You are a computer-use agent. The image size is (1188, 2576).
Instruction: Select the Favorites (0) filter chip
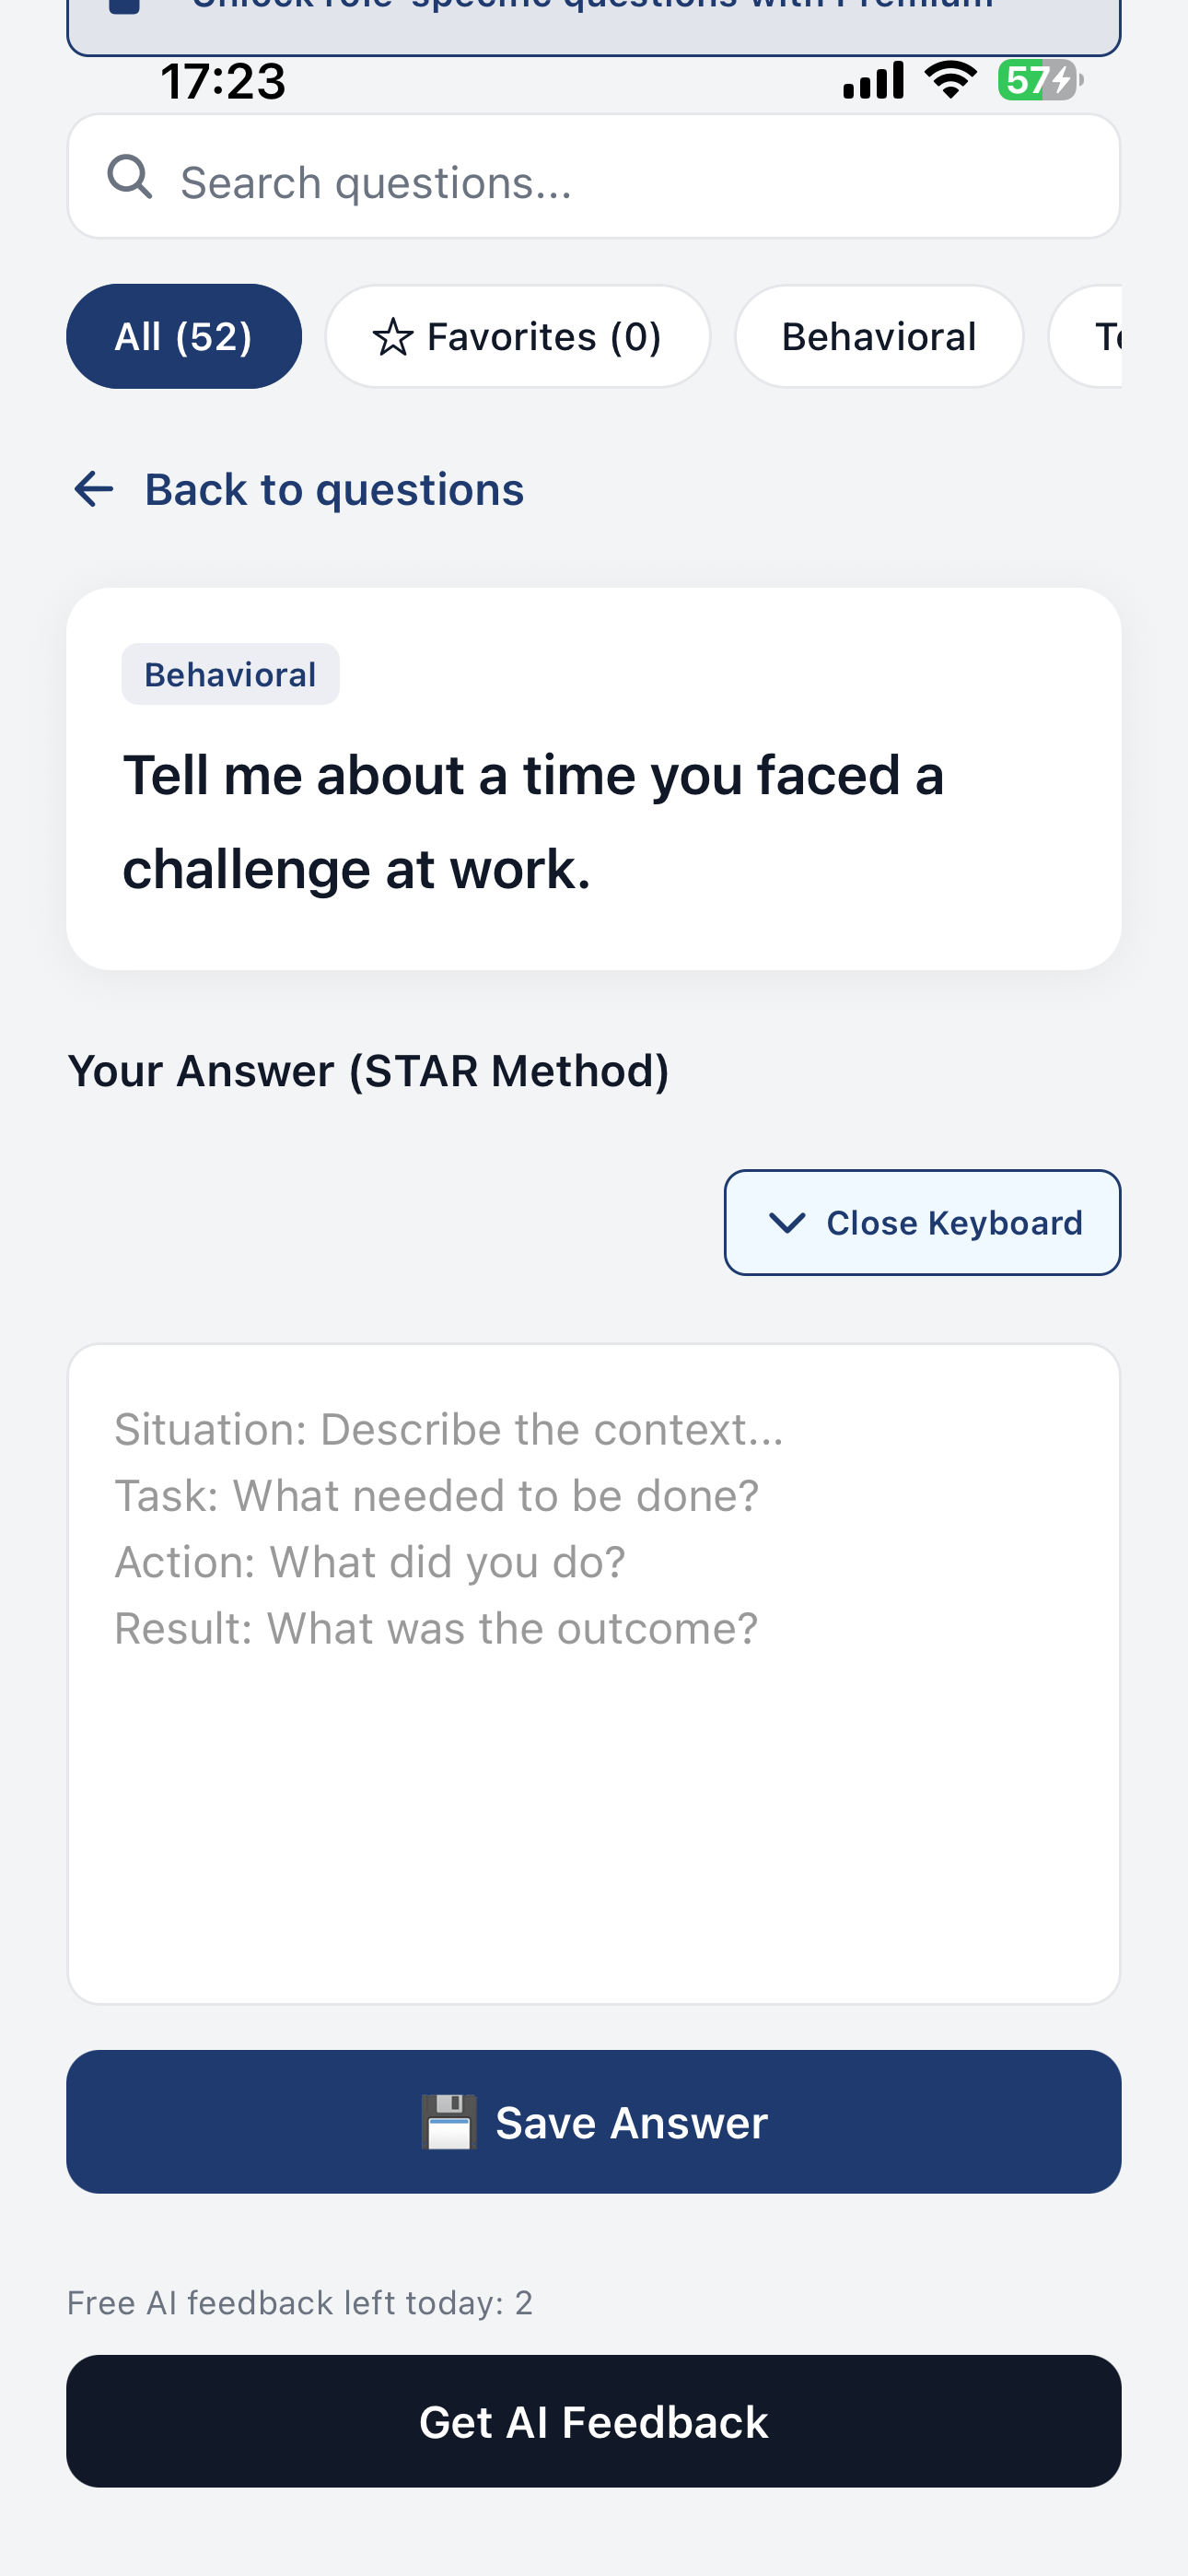518,336
